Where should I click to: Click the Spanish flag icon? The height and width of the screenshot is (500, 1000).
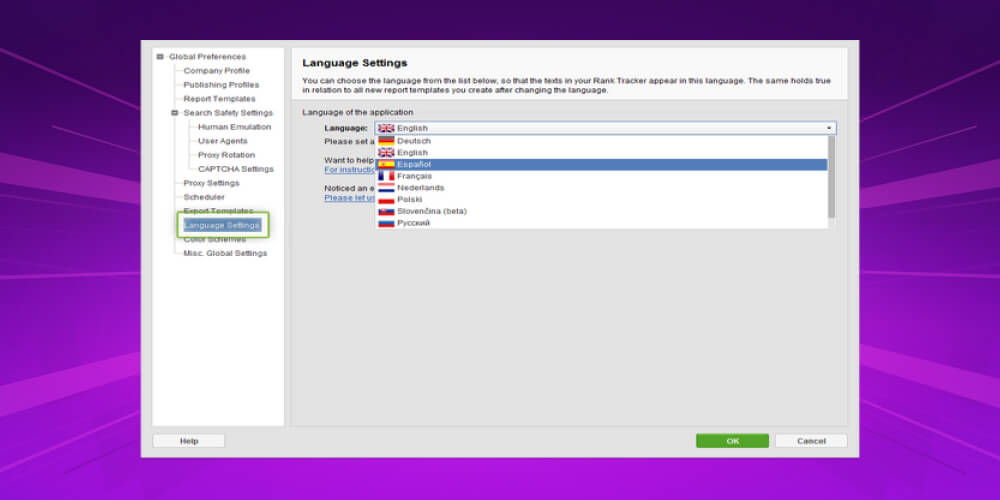click(386, 165)
